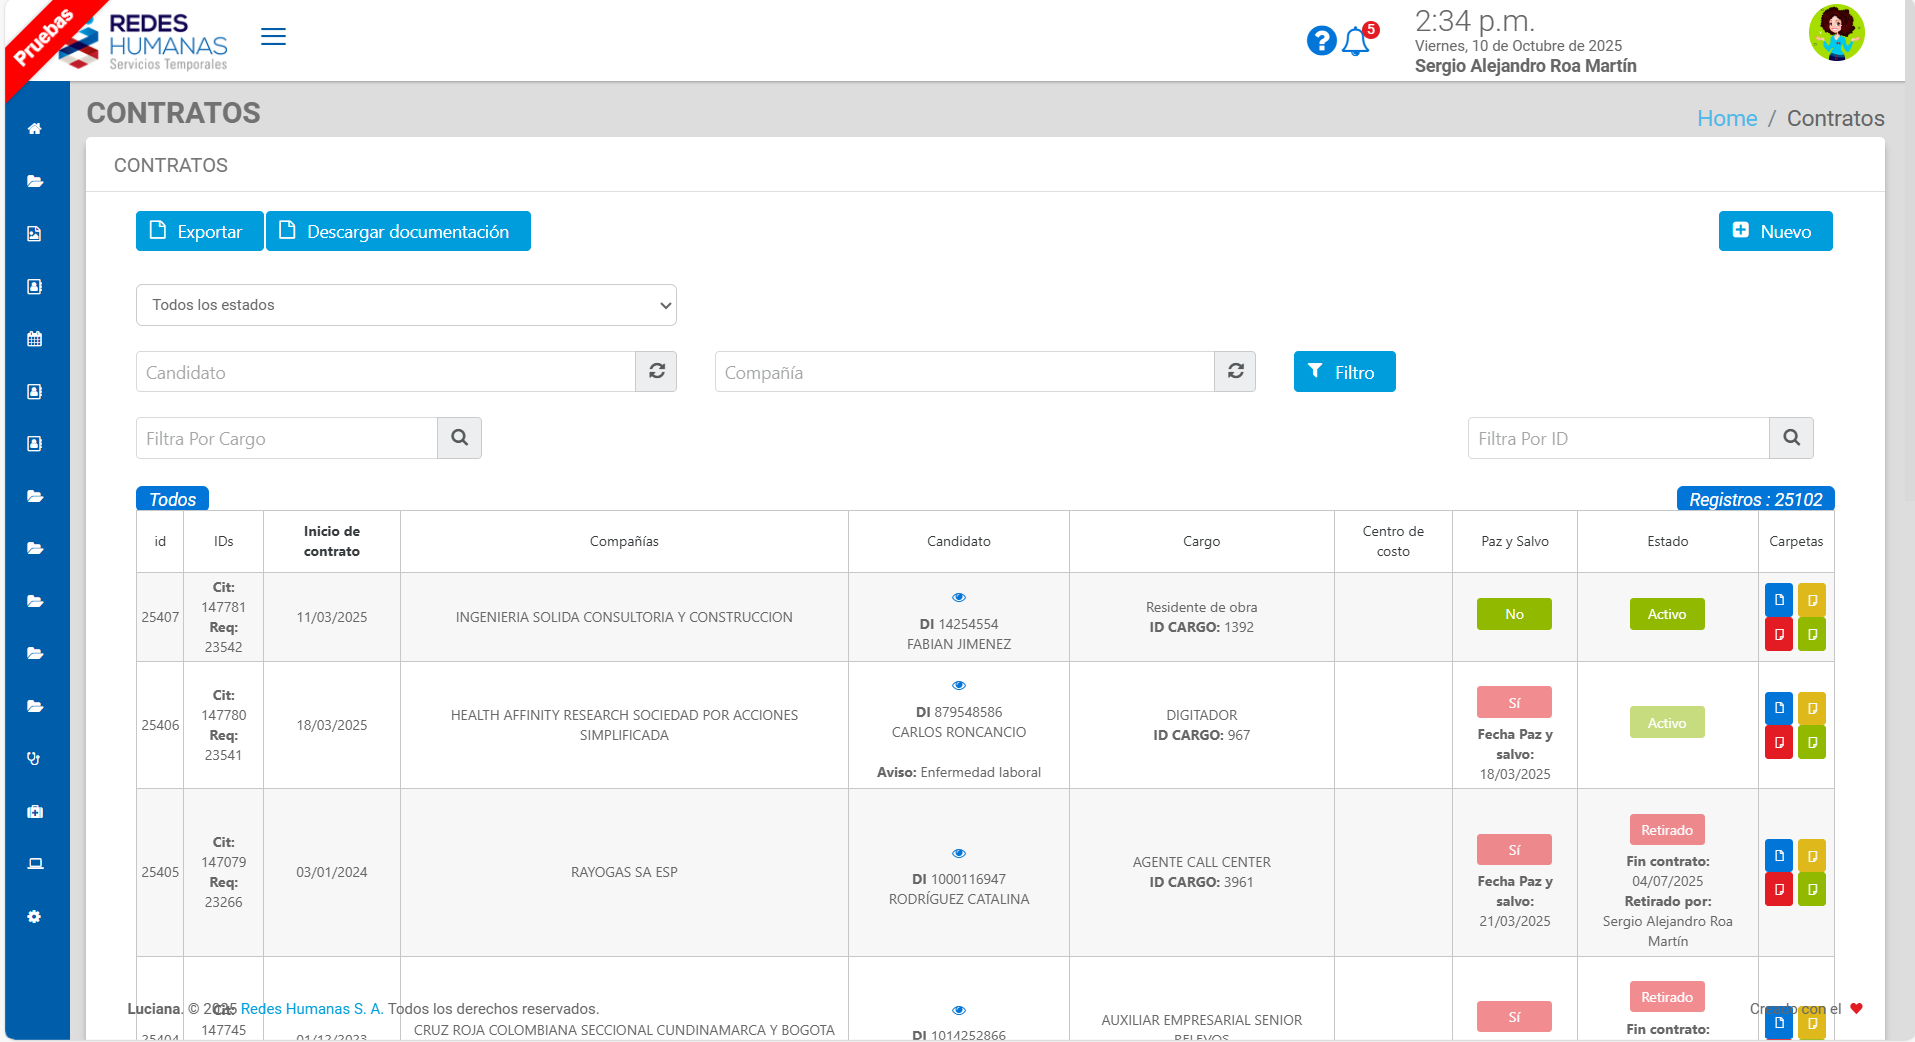Image resolution: width=1915 pixels, height=1042 pixels.
Task: Click the home icon in sidebar
Action: (x=35, y=129)
